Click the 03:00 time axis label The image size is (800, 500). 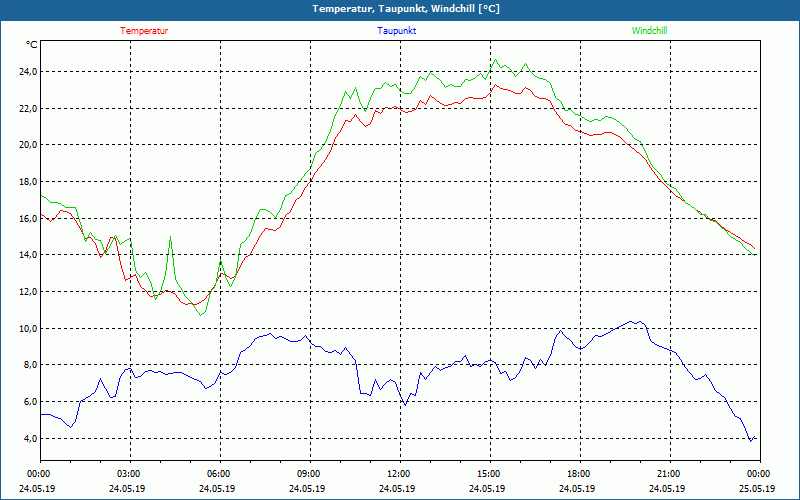[128, 474]
